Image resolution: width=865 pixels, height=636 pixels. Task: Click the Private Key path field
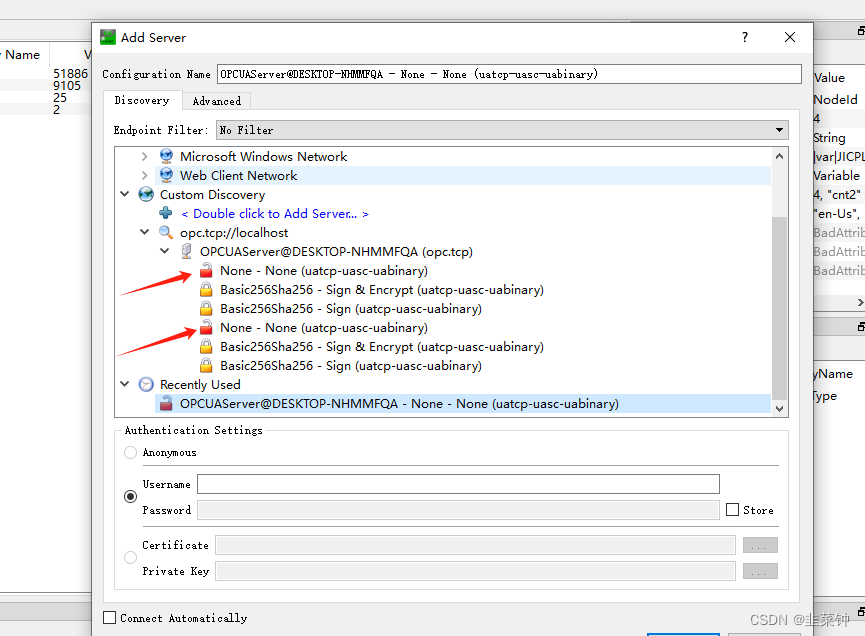[x=475, y=571]
